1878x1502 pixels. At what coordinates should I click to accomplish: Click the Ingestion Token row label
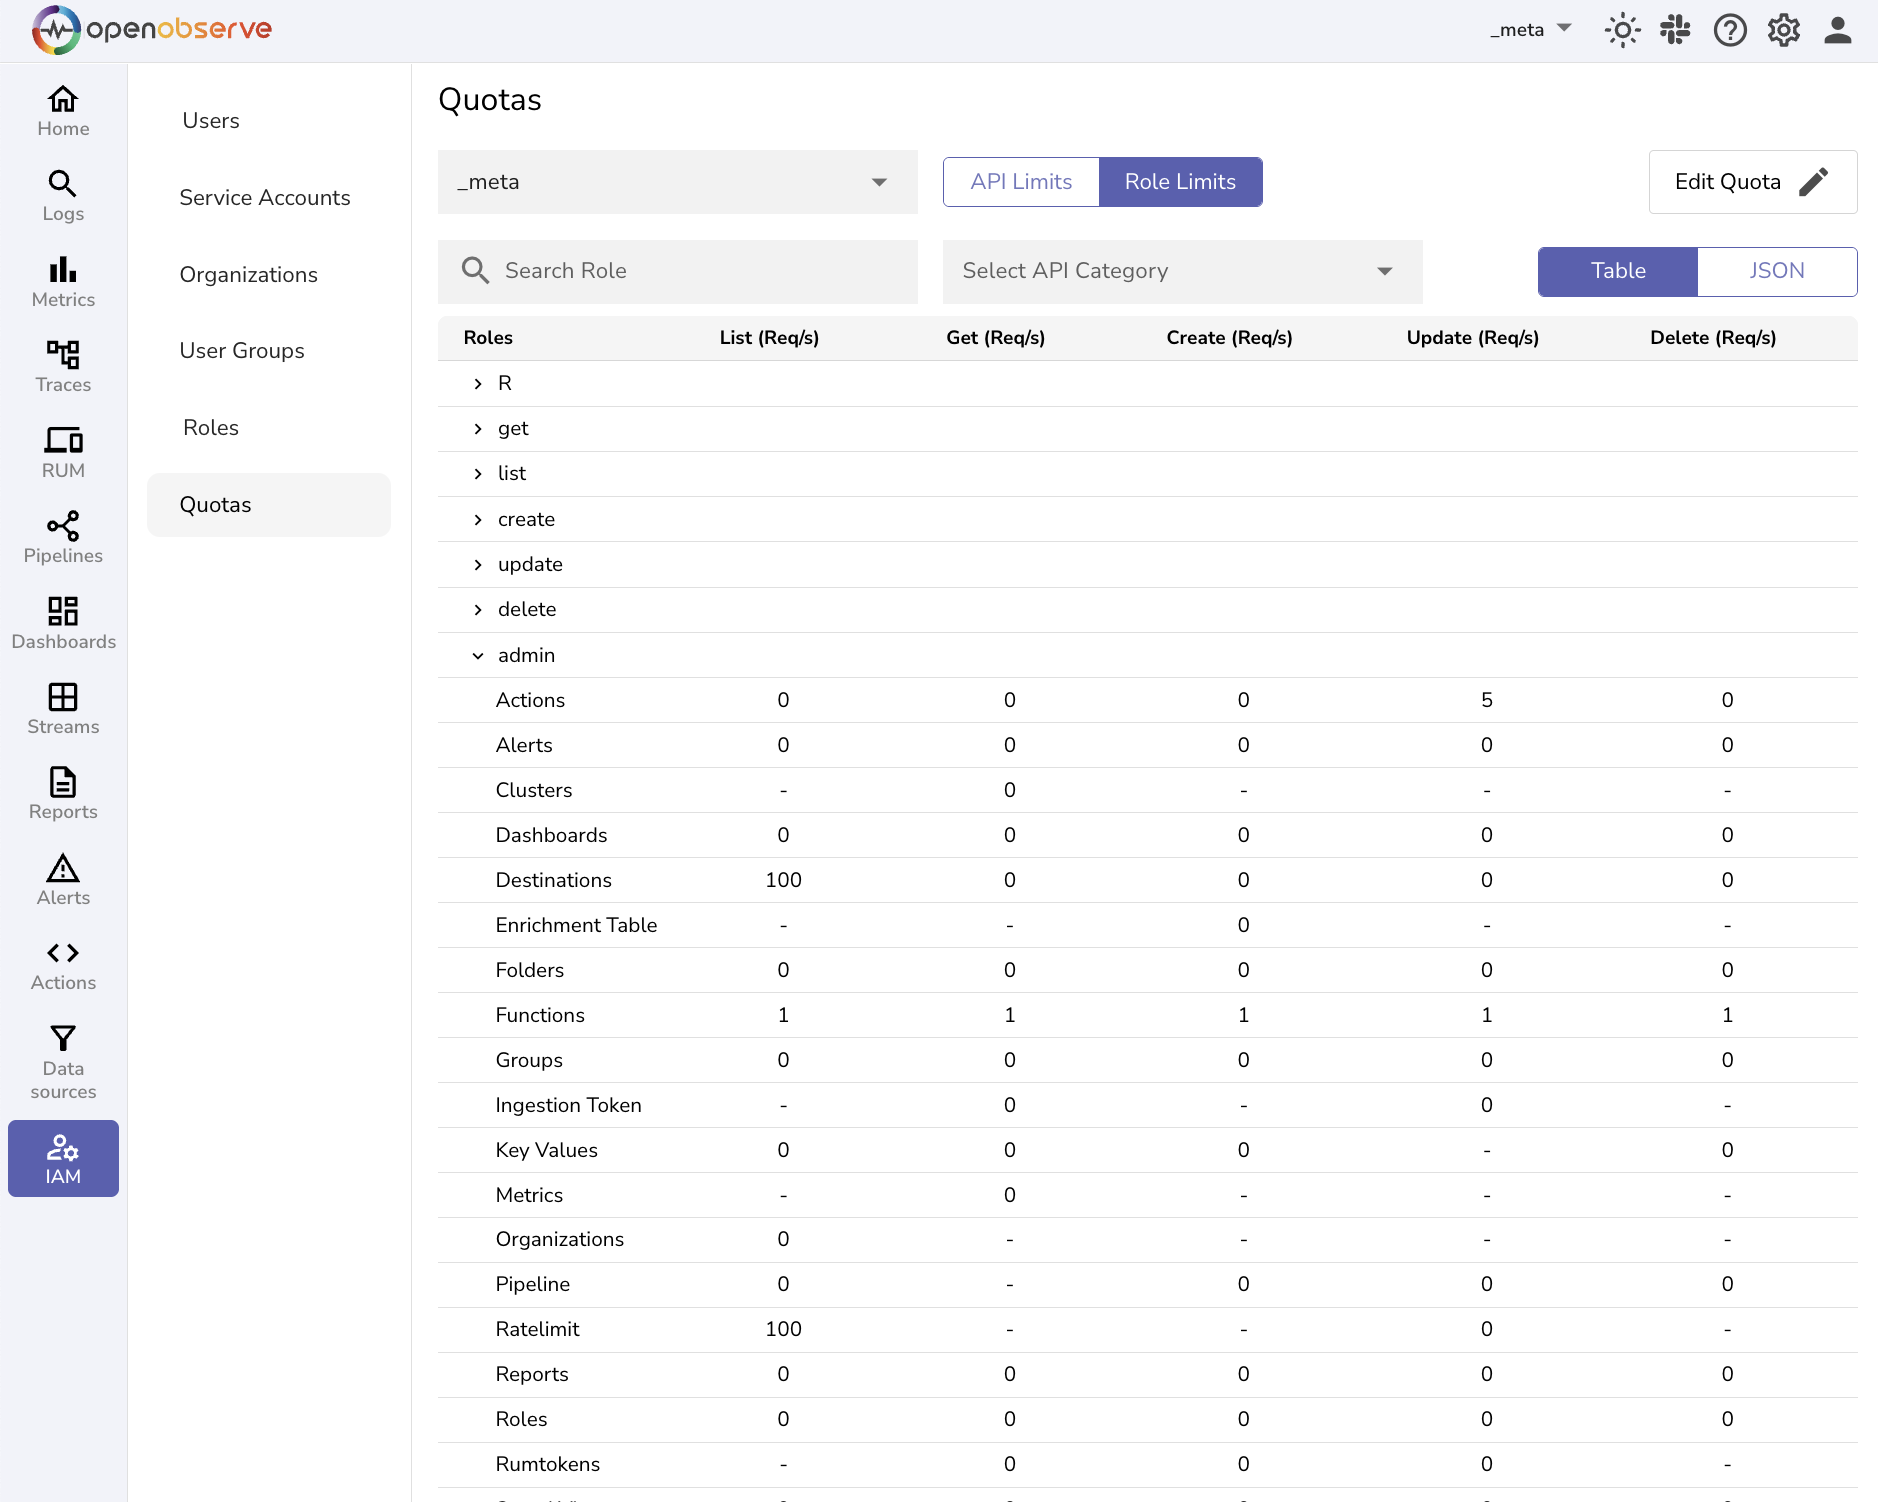pyautogui.click(x=568, y=1105)
